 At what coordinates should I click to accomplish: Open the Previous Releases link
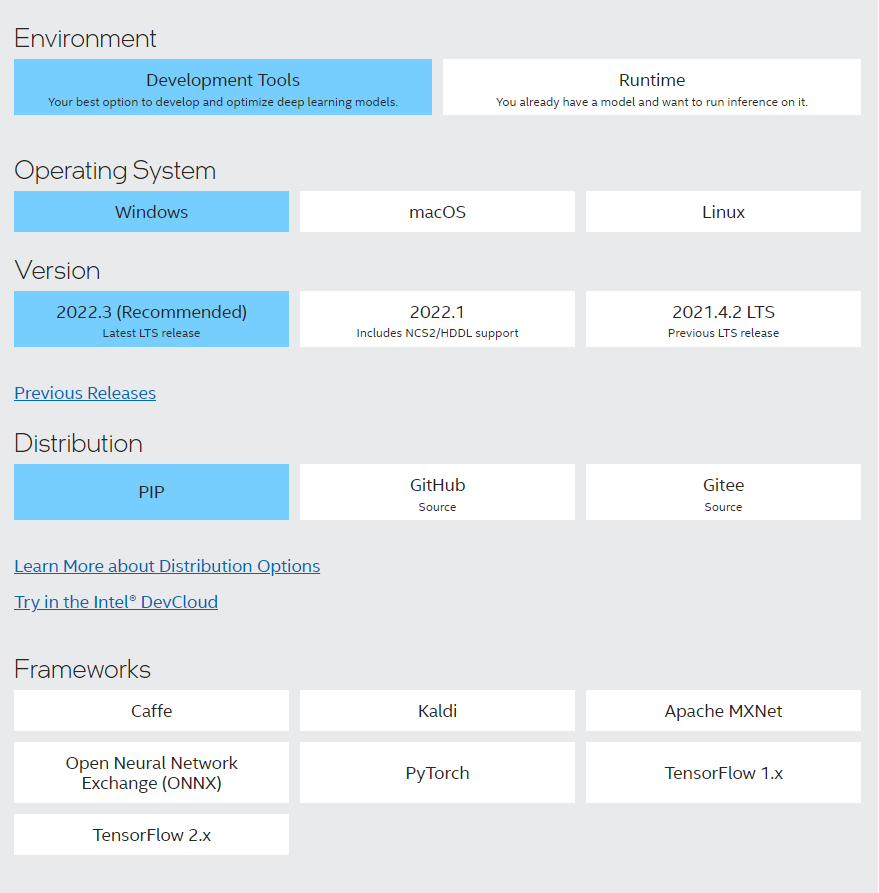click(85, 393)
